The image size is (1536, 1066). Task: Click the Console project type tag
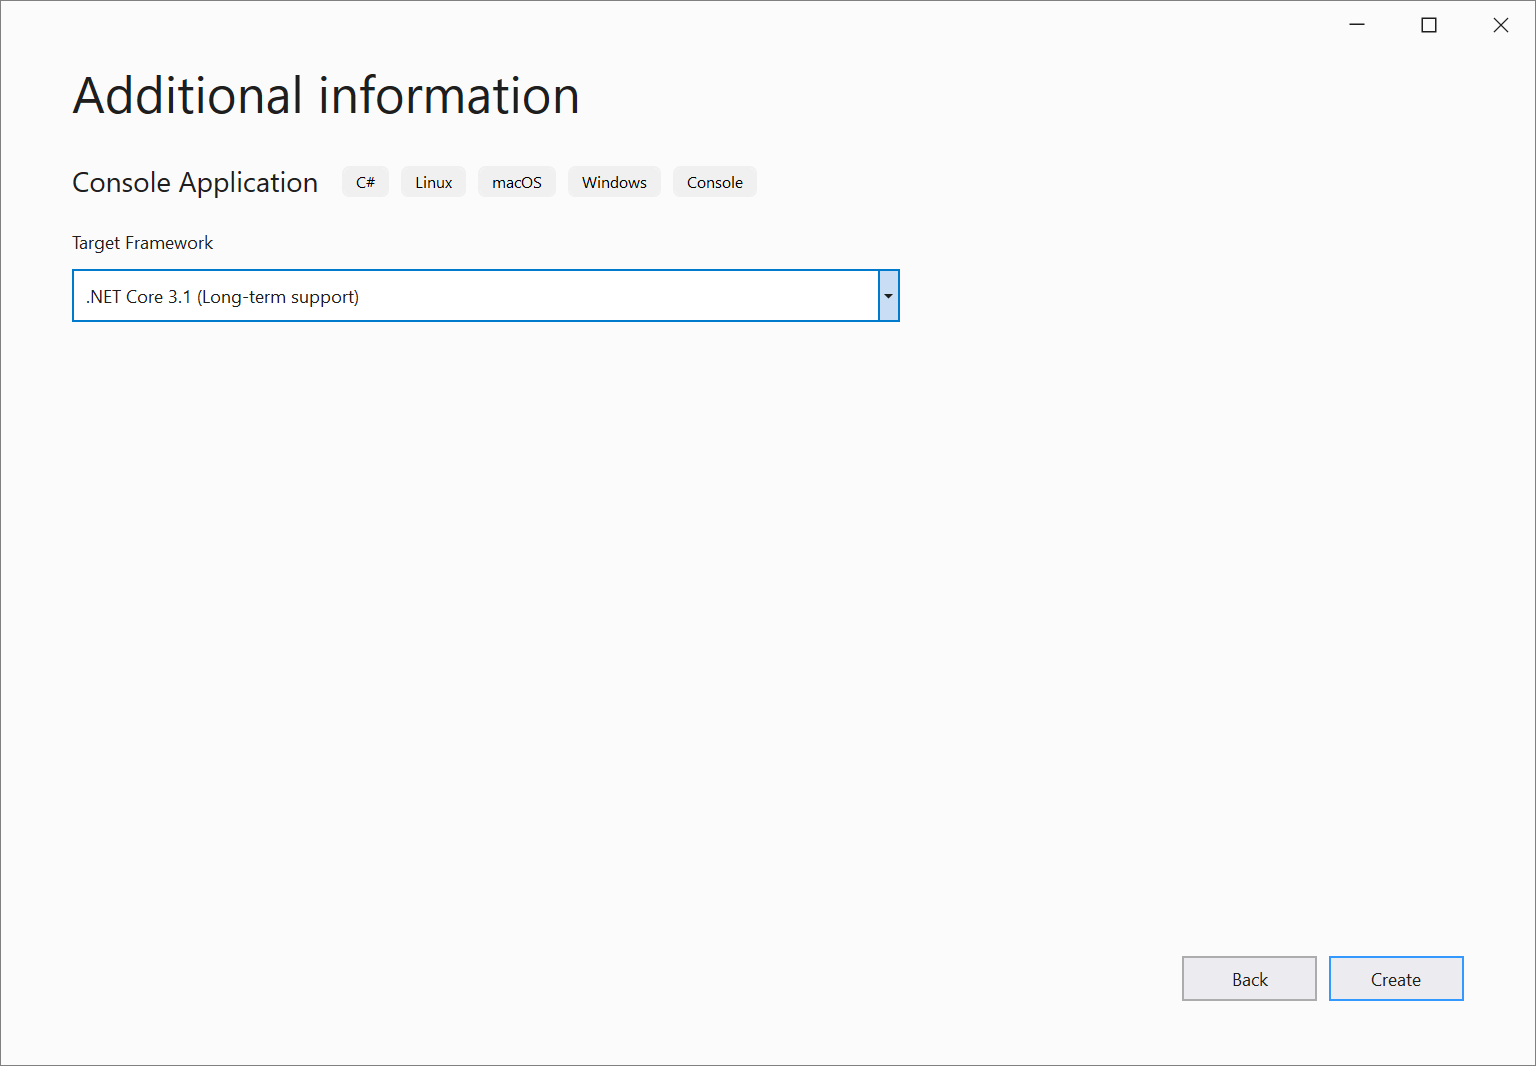point(714,182)
